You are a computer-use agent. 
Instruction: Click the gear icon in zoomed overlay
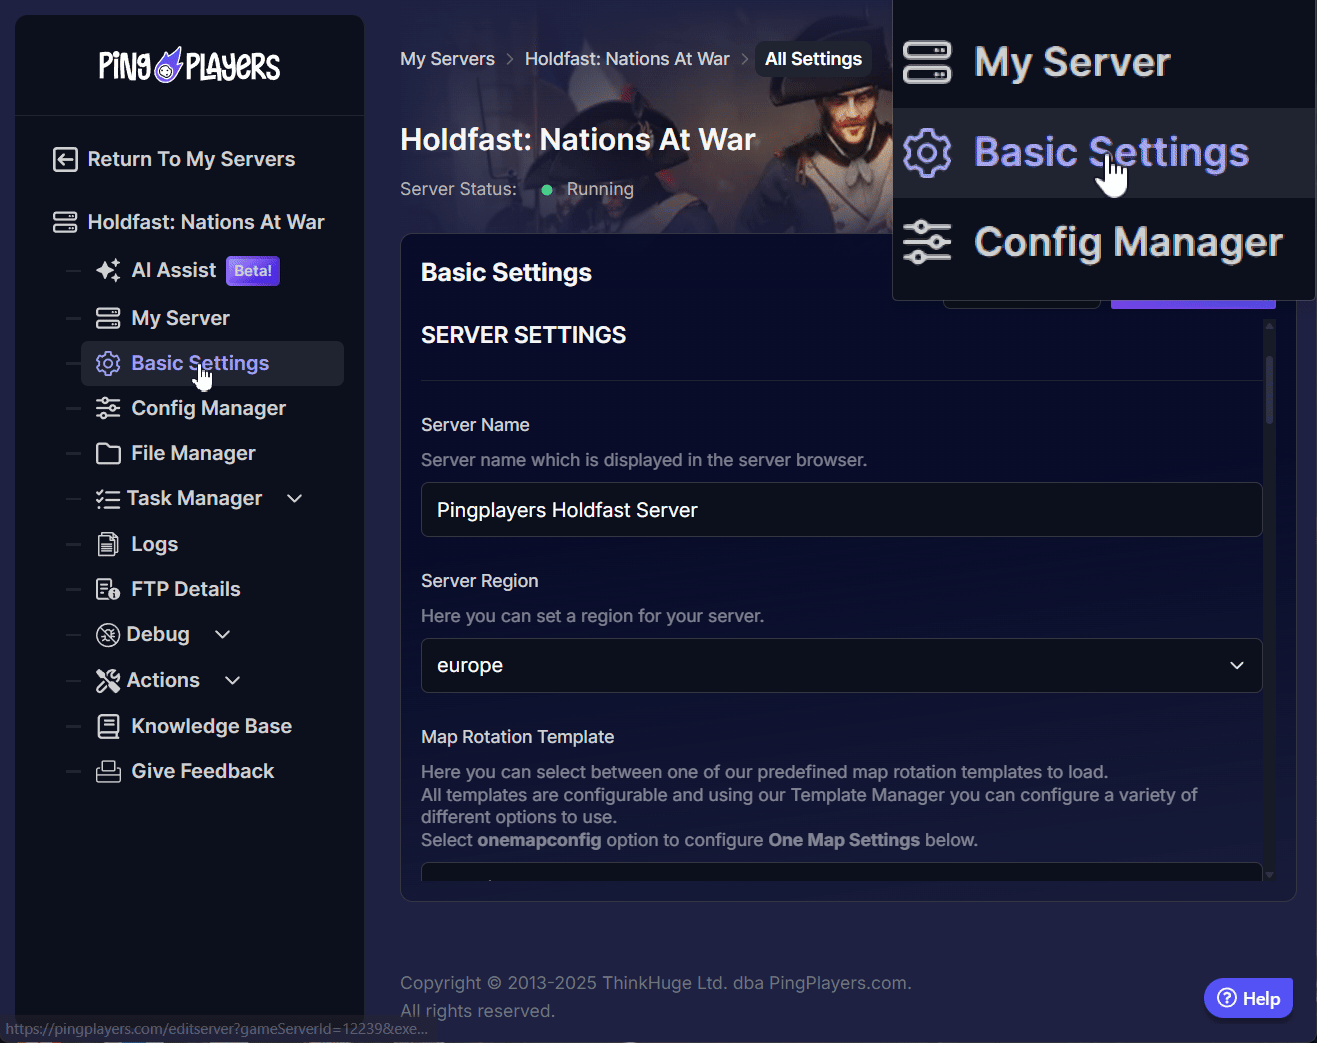[x=927, y=153]
